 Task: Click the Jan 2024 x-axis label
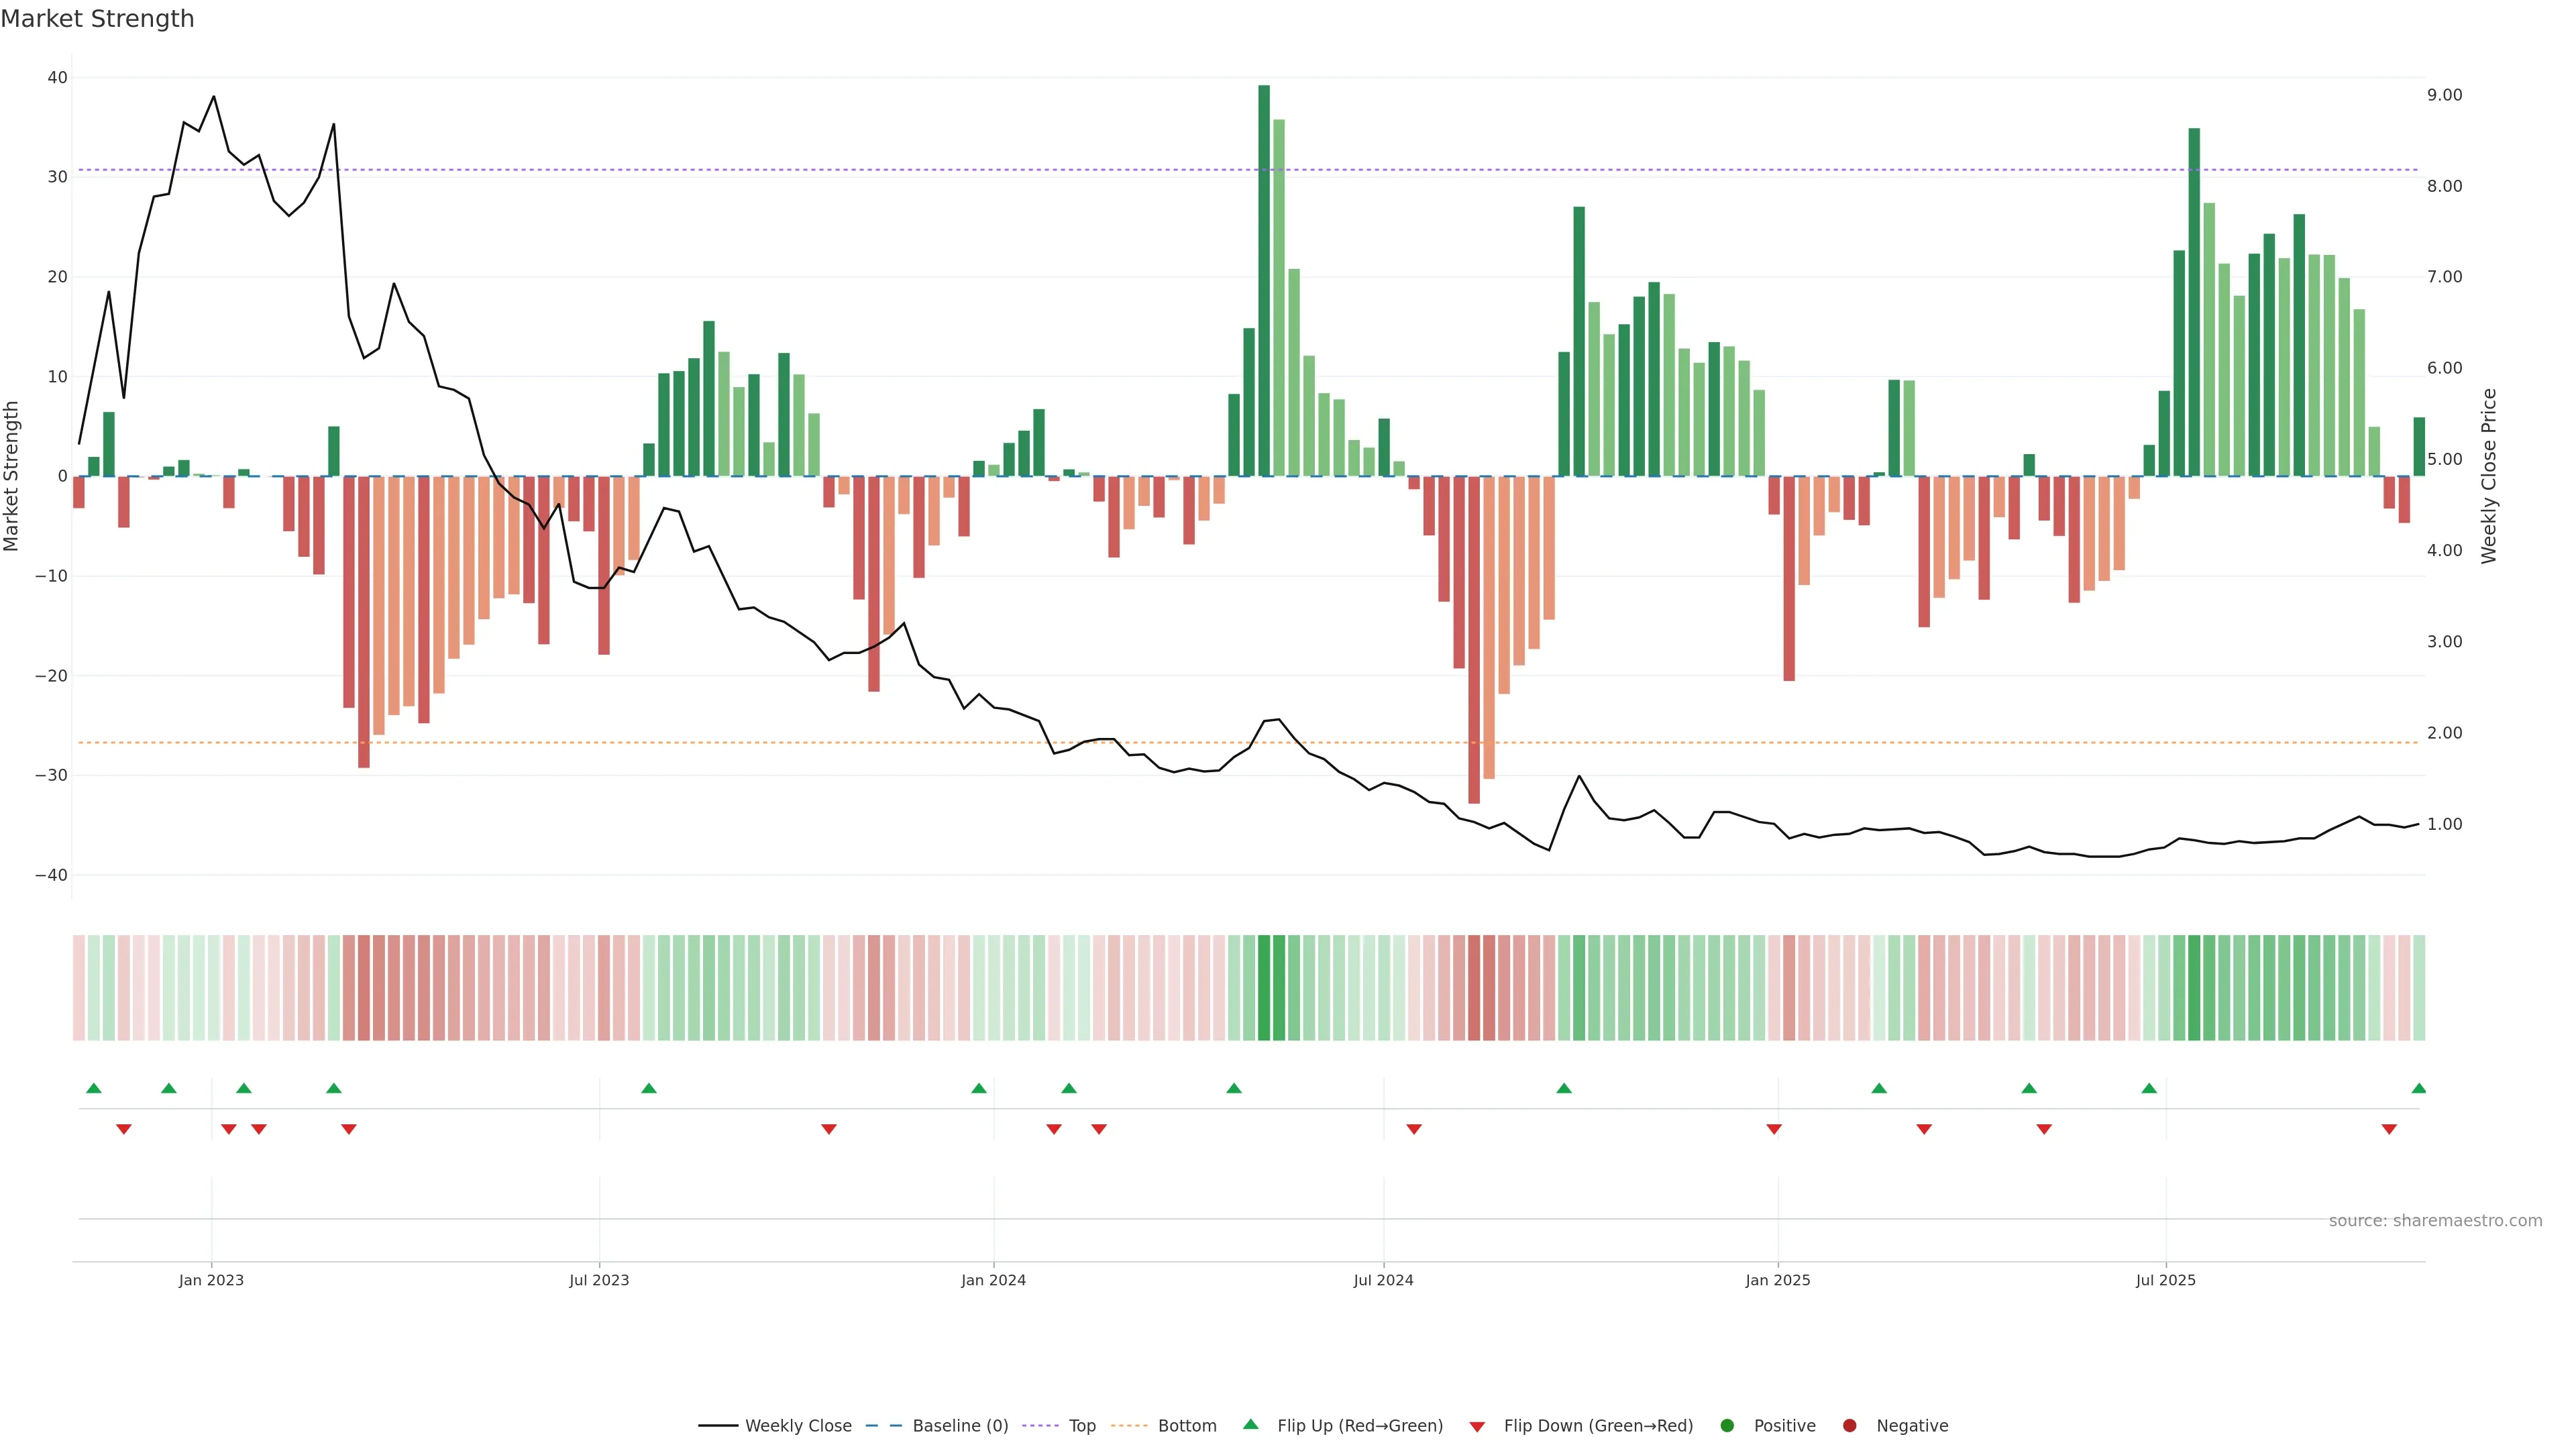click(993, 1280)
